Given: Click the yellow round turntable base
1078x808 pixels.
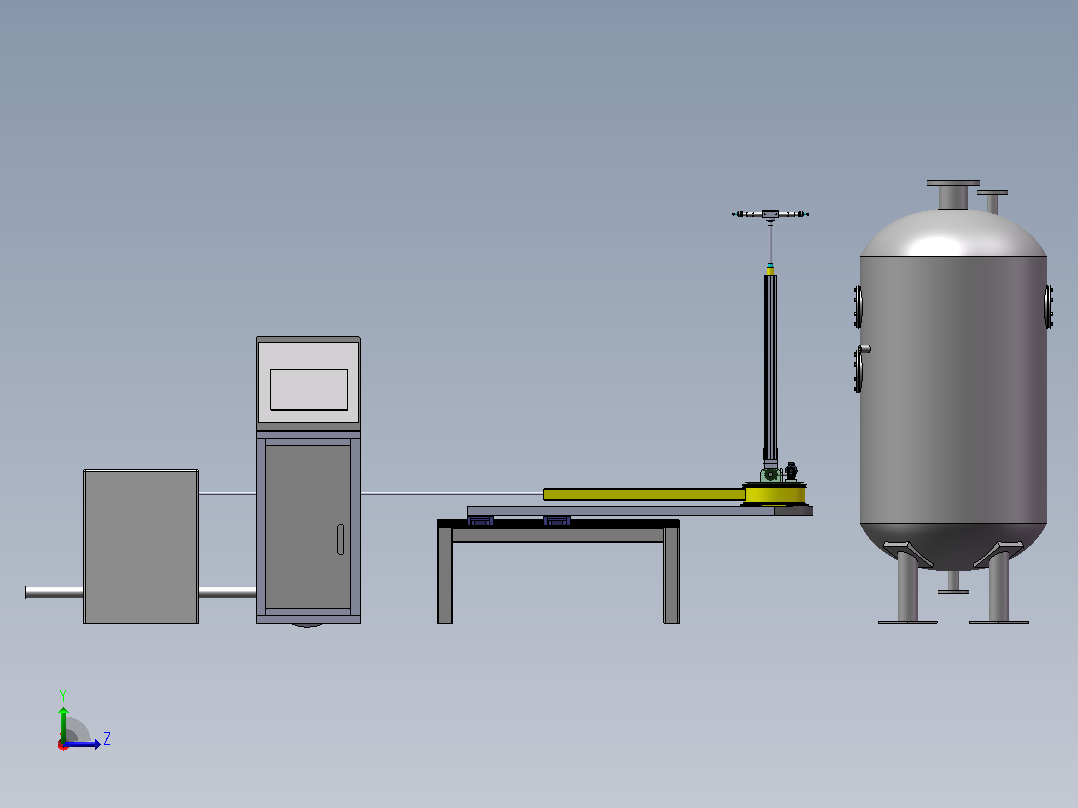Looking at the screenshot, I should (774, 494).
